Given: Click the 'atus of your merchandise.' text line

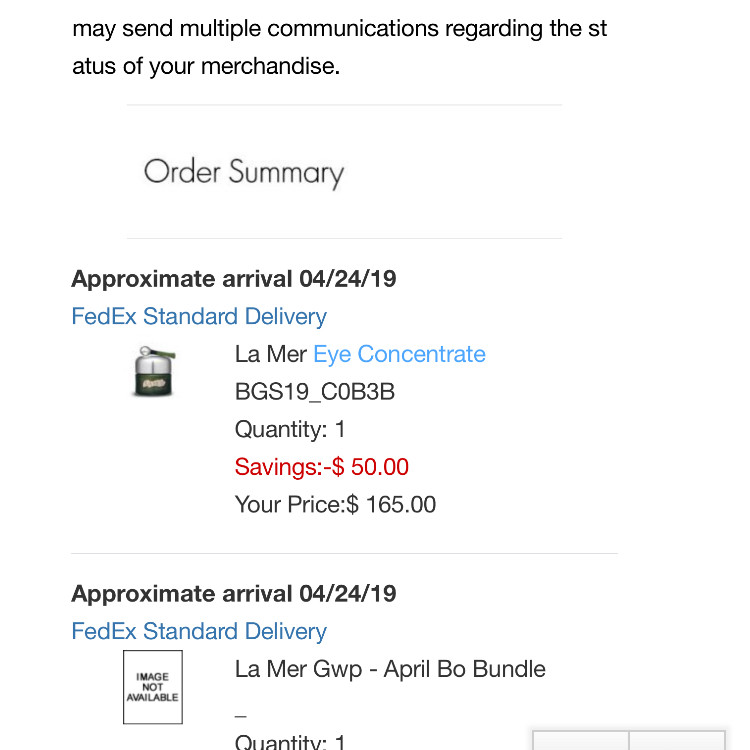Looking at the screenshot, I should [x=206, y=66].
